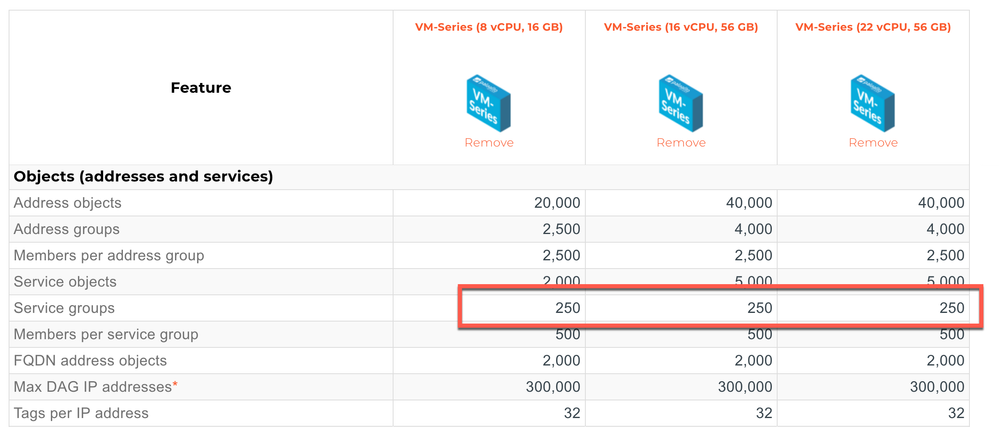
Task: Click the Max DAG IP addresses row label
Action: coord(92,386)
